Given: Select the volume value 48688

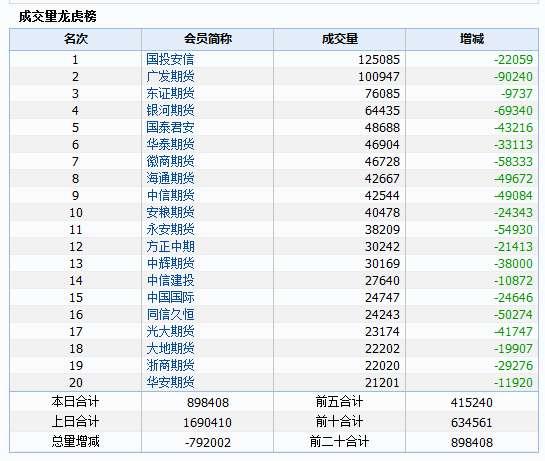Looking at the screenshot, I should 382,128.
